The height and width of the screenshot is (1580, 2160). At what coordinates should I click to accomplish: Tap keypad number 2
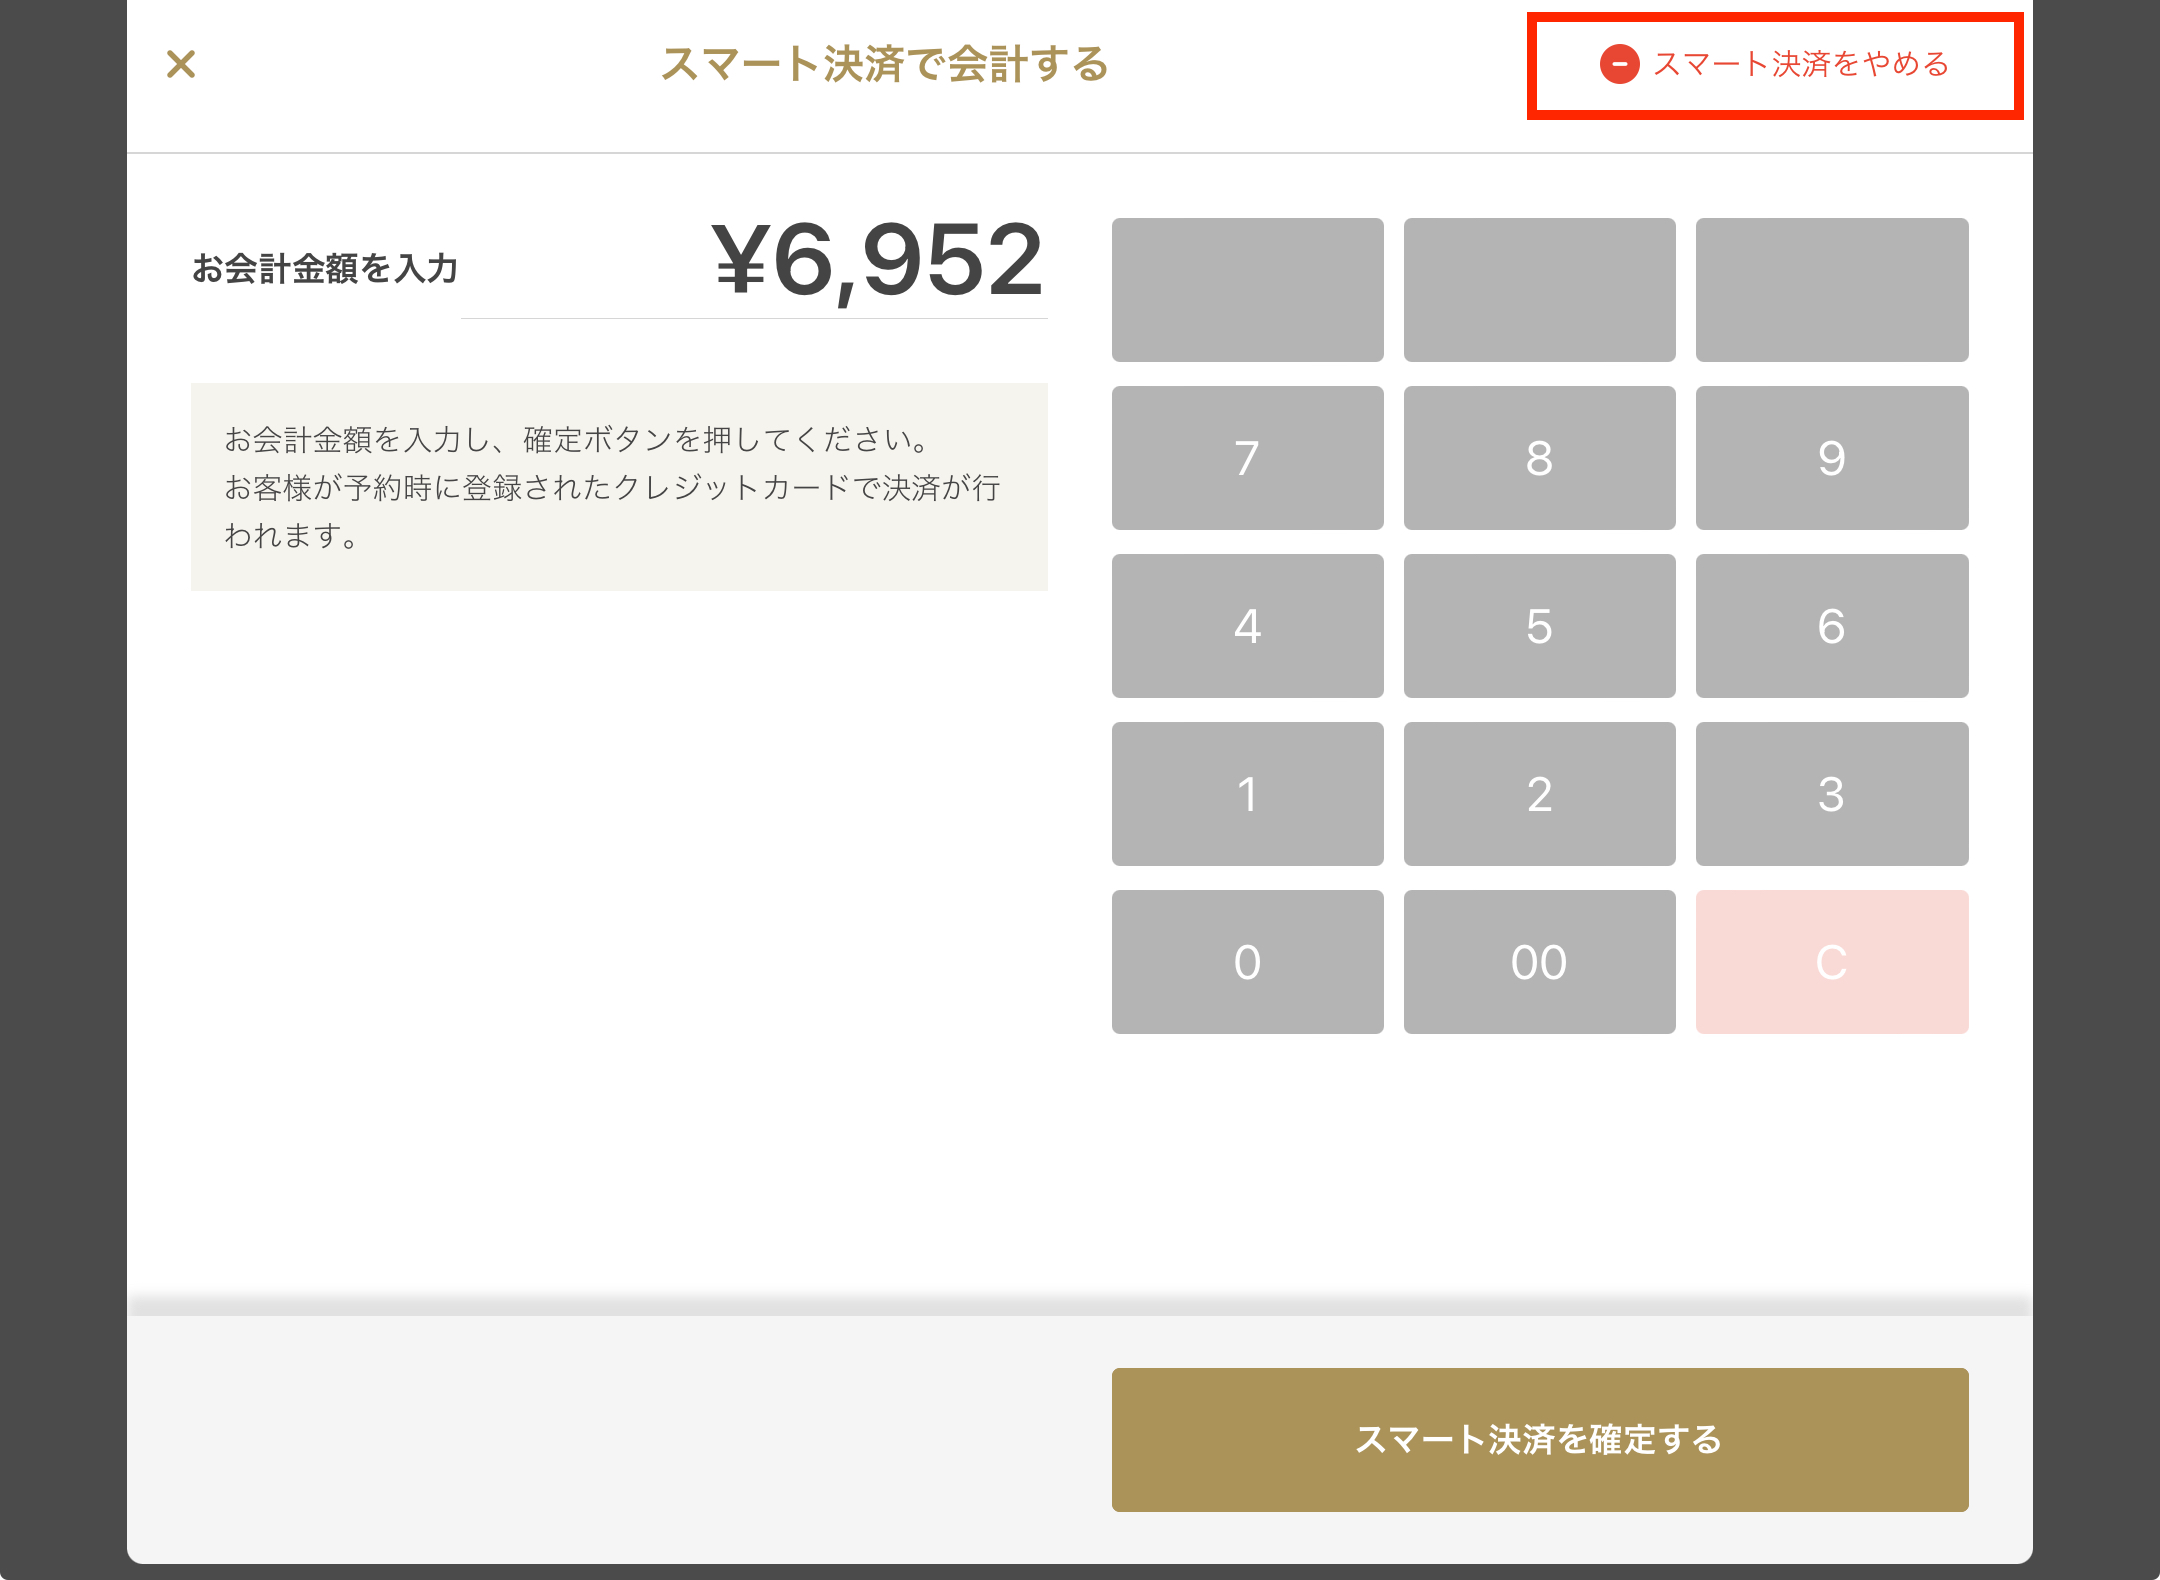[1539, 794]
